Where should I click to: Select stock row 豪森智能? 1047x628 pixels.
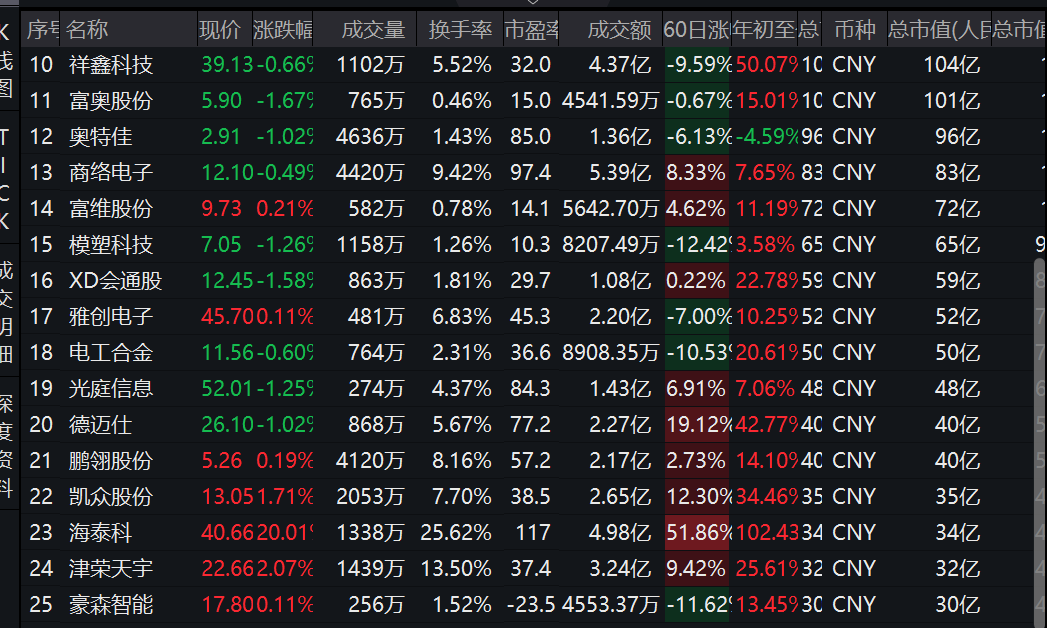(x=534, y=605)
